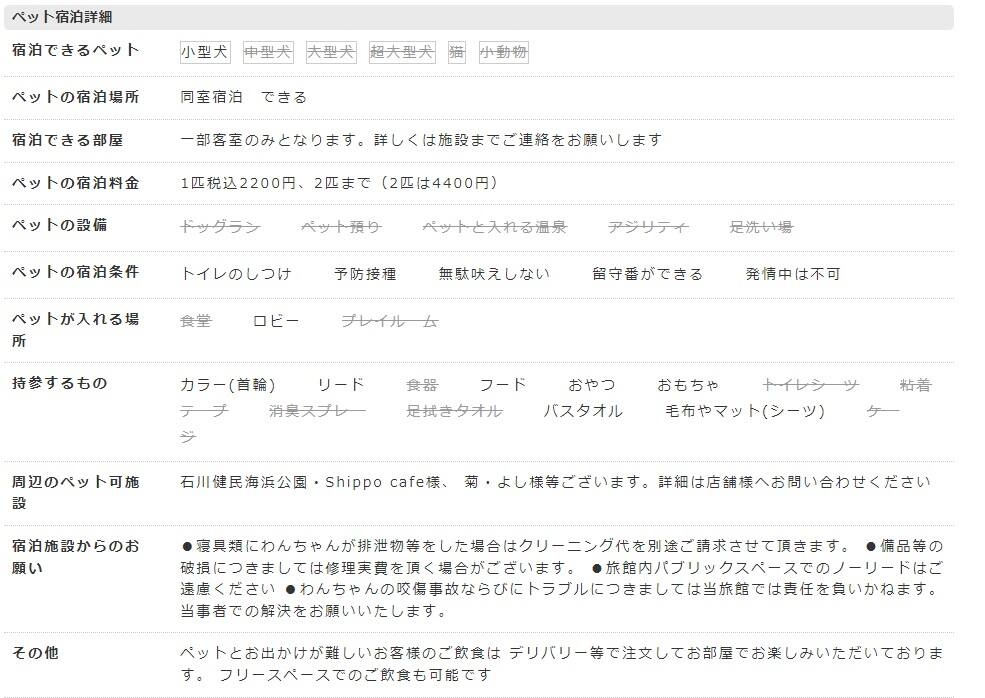Image resolution: width=985 pixels, height=698 pixels.
Task: Click the 留守番ができる condition
Action: click(x=648, y=274)
